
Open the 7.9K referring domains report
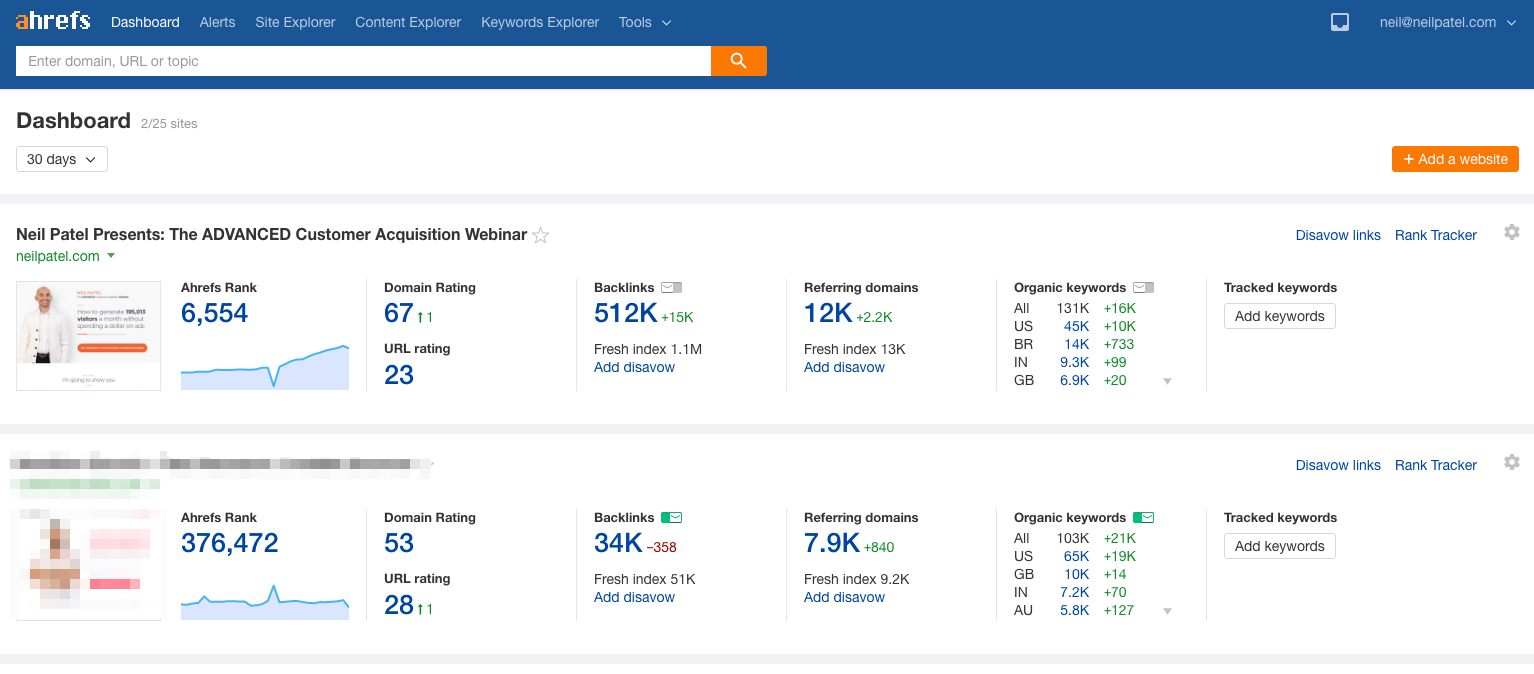(832, 543)
